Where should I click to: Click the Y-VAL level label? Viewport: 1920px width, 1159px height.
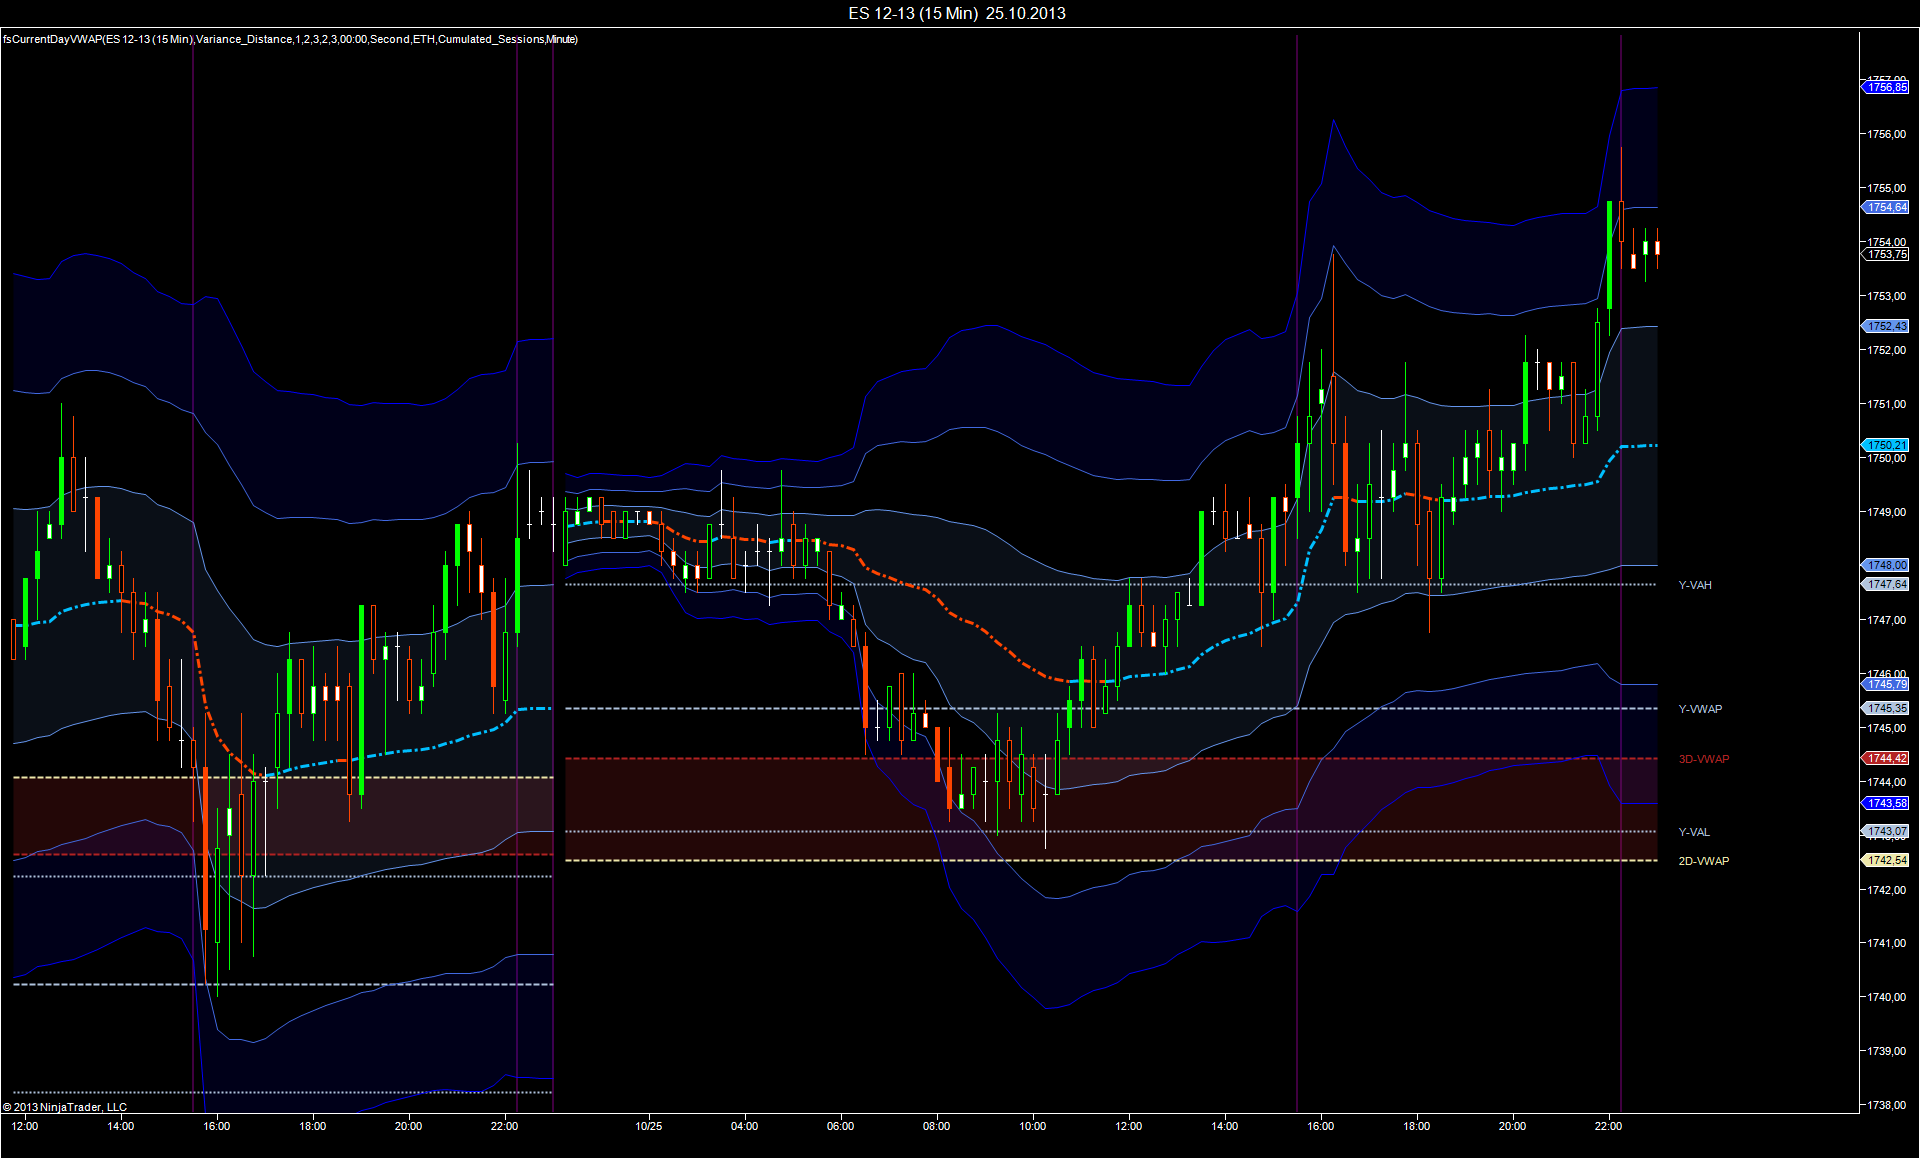(x=1693, y=833)
